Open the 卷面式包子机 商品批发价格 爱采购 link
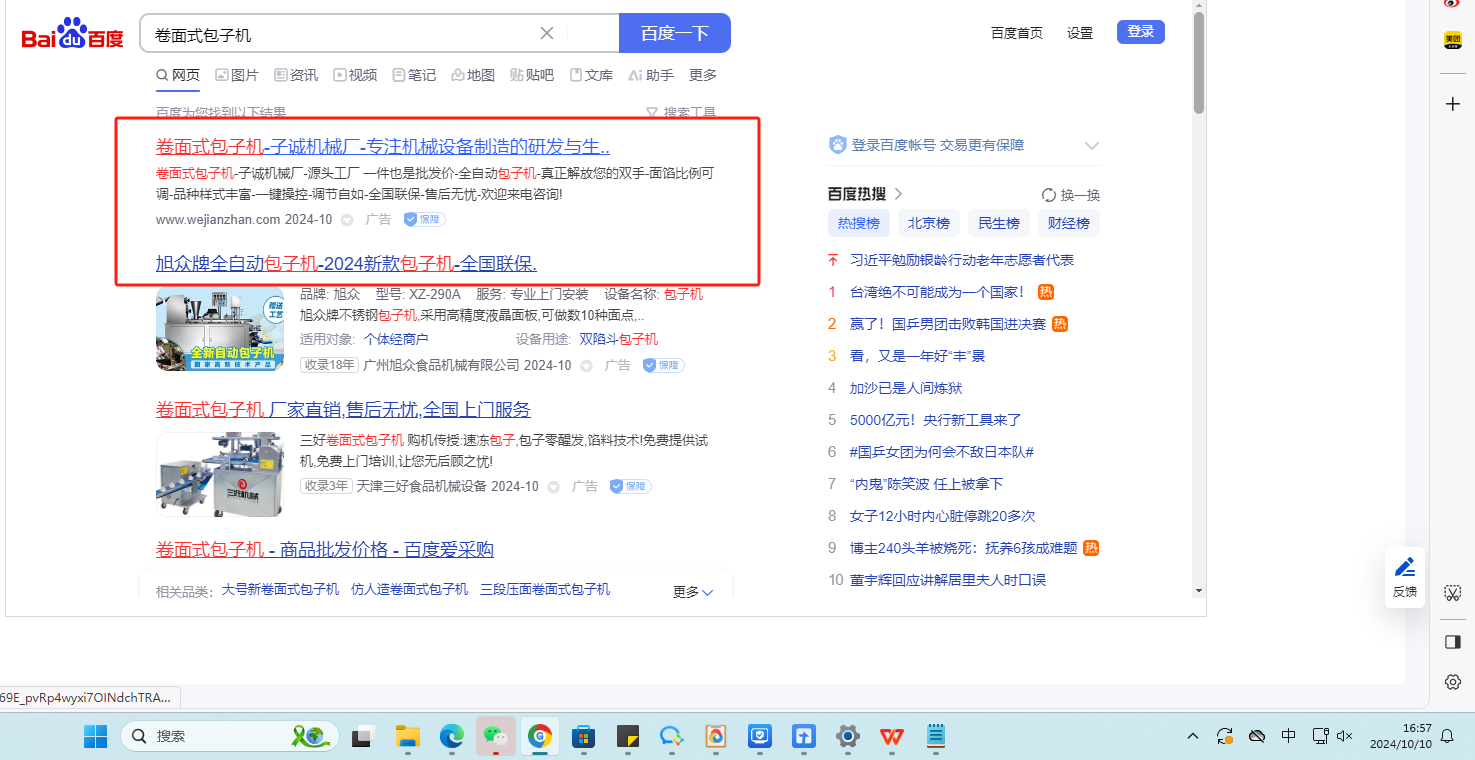Image resolution: width=1475 pixels, height=760 pixels. pyautogui.click(x=324, y=550)
